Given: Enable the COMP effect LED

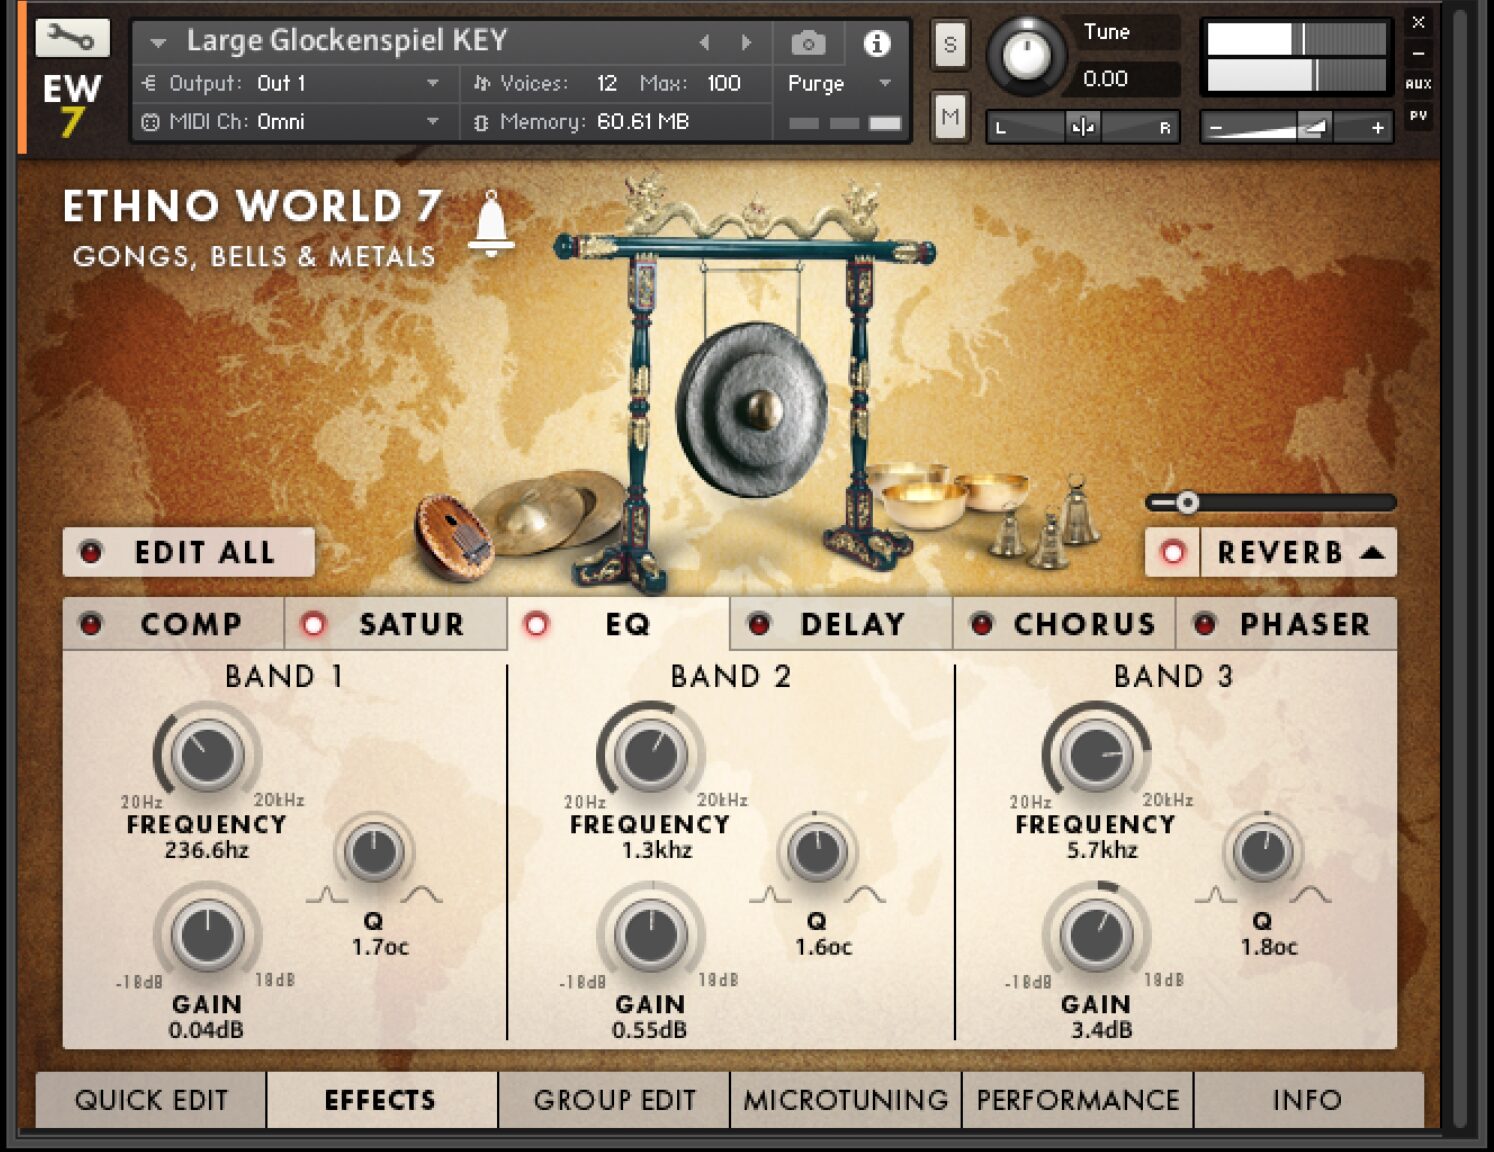Looking at the screenshot, I should [x=91, y=624].
